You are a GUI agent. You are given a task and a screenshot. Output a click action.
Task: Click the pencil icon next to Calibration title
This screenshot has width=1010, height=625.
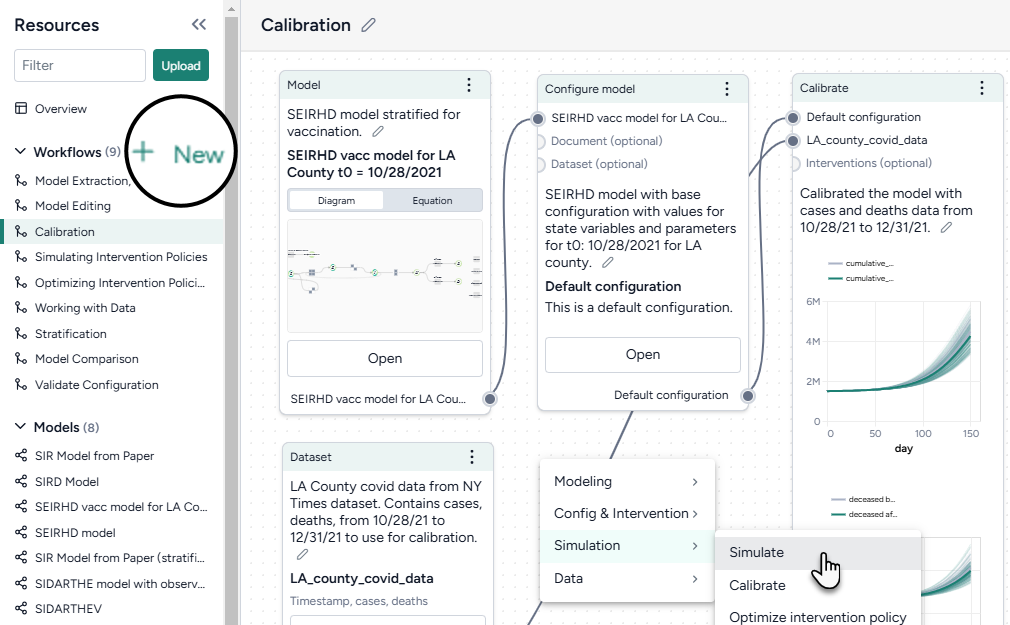click(x=368, y=25)
